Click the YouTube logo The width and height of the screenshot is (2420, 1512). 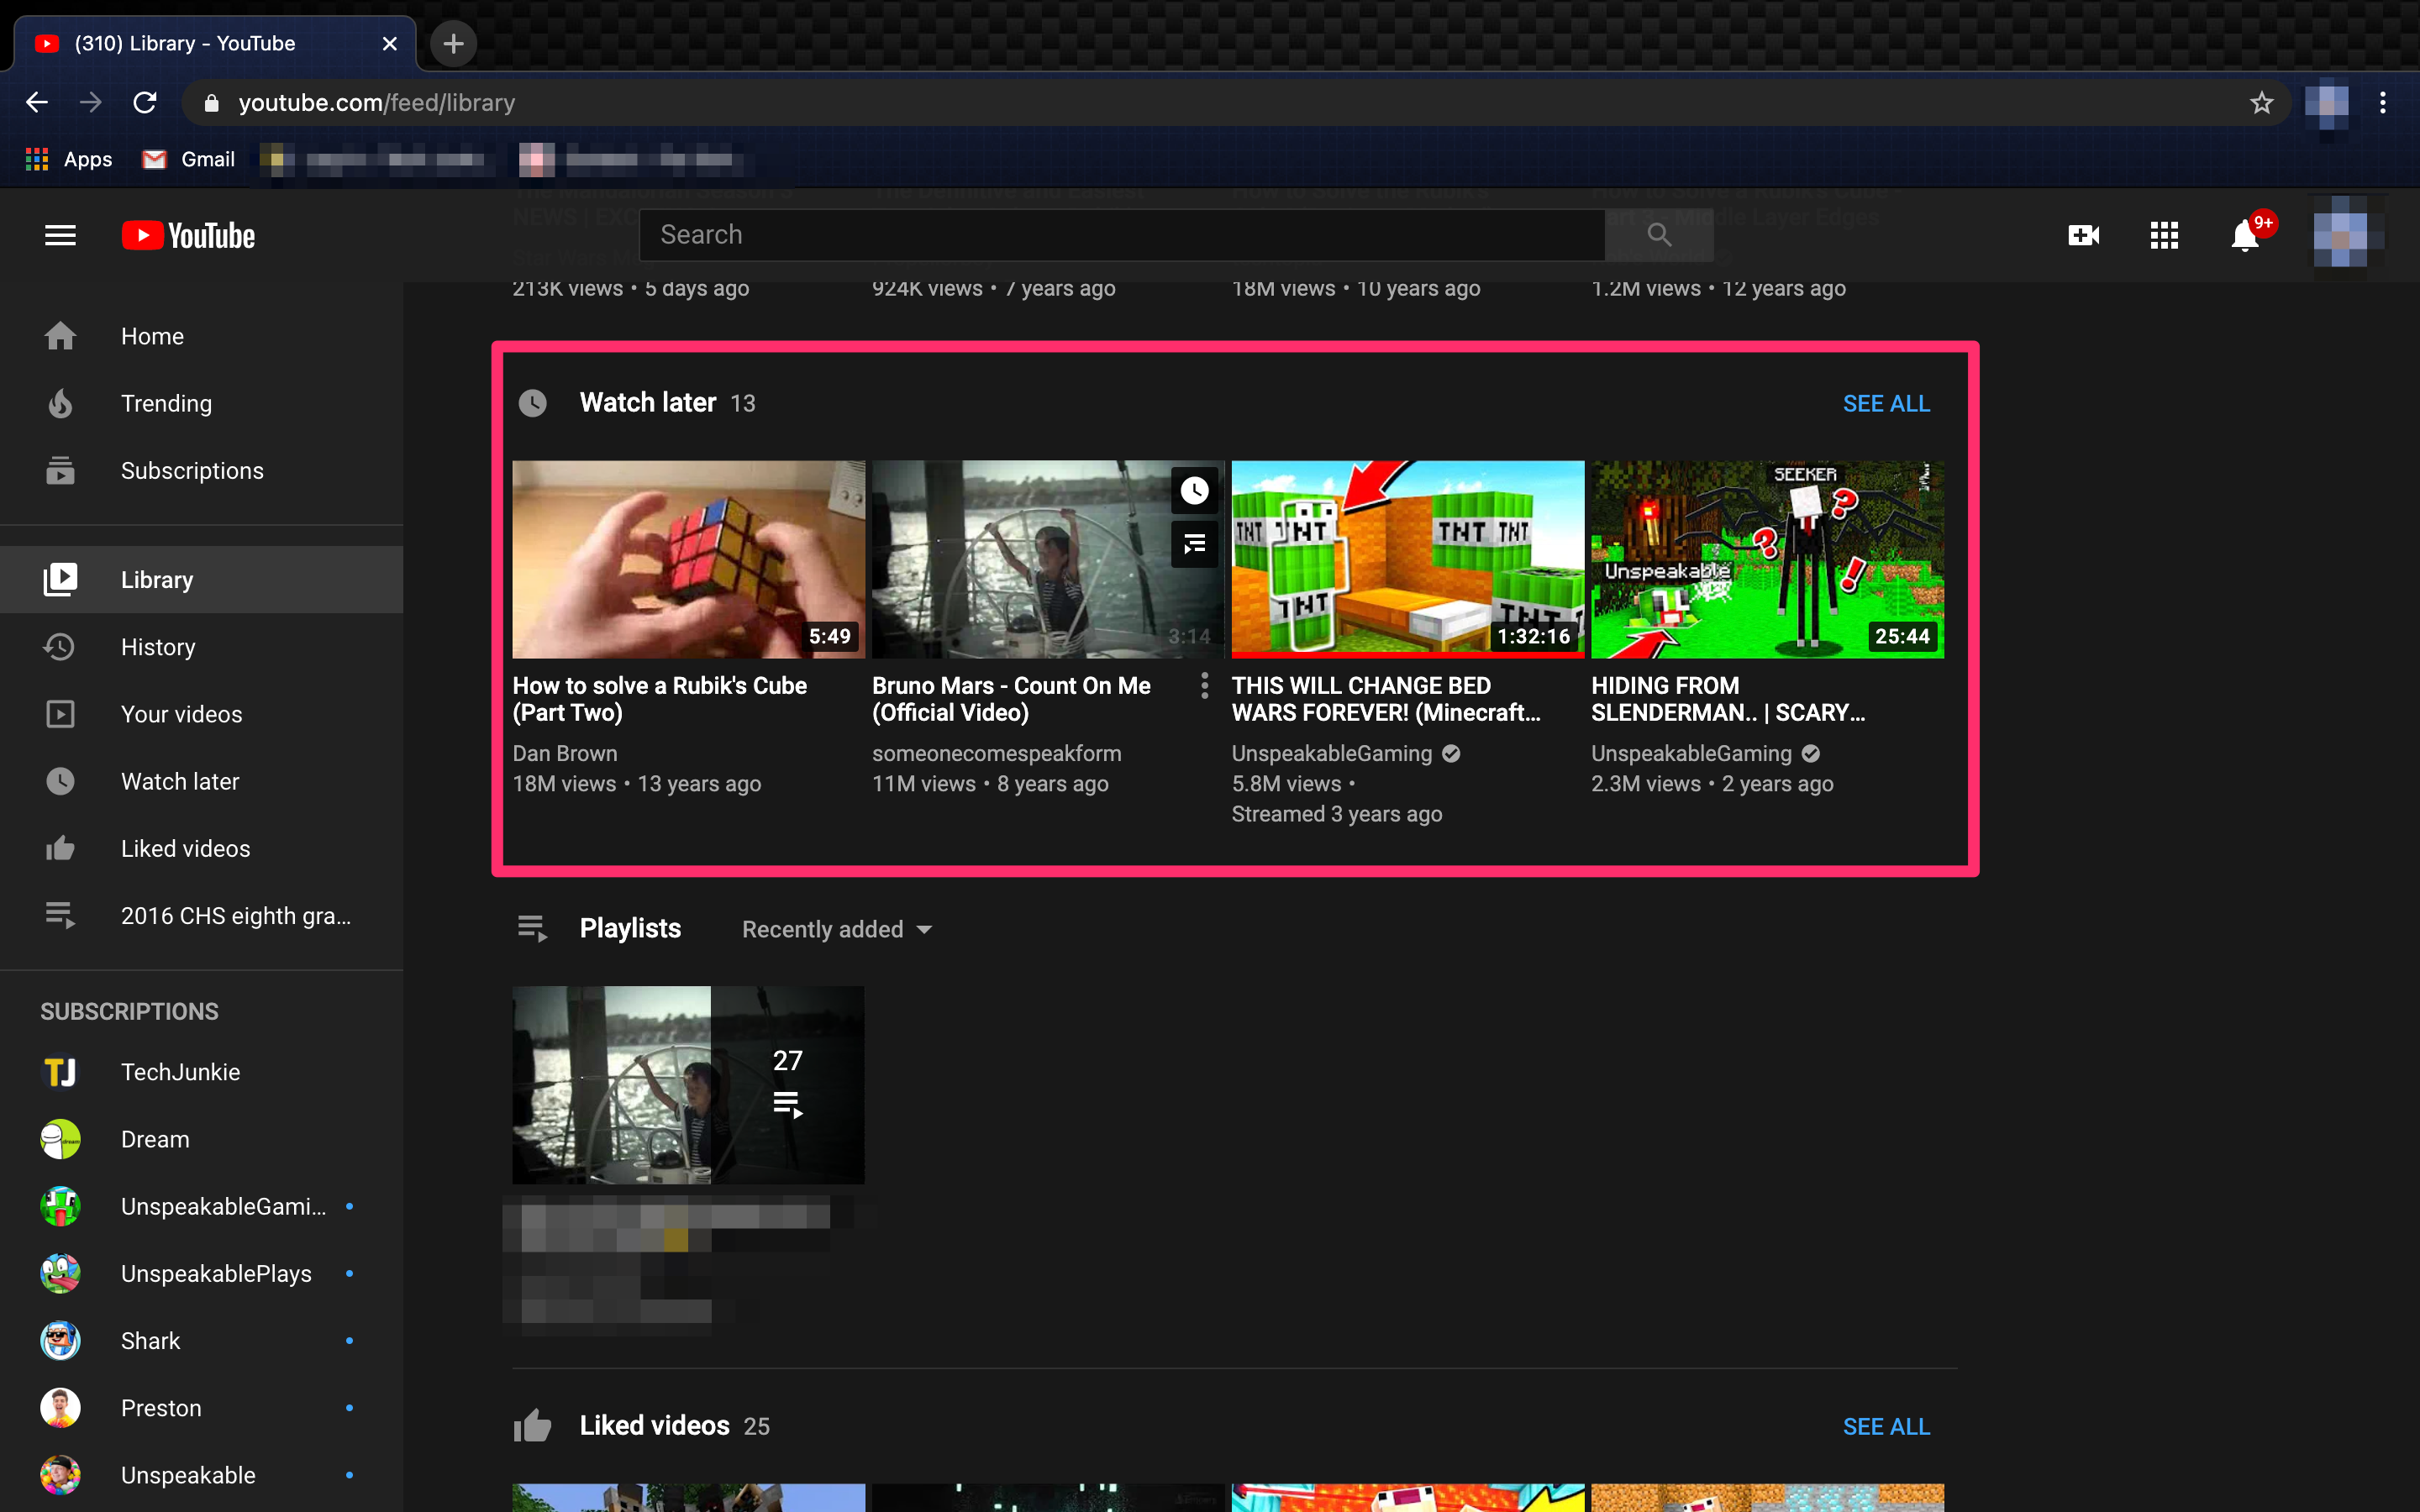coord(188,235)
